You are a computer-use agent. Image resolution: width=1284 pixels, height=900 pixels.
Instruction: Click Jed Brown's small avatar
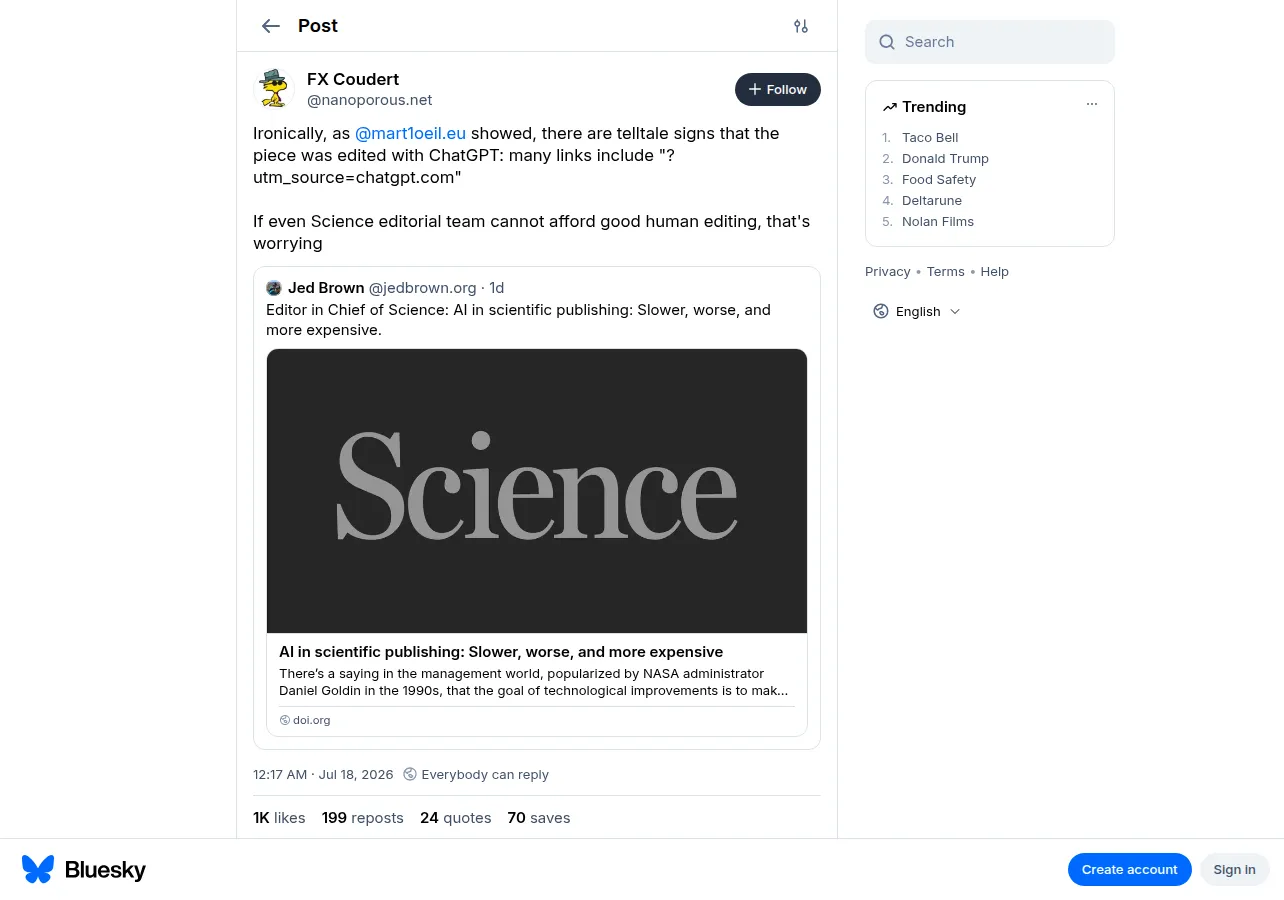(x=274, y=288)
